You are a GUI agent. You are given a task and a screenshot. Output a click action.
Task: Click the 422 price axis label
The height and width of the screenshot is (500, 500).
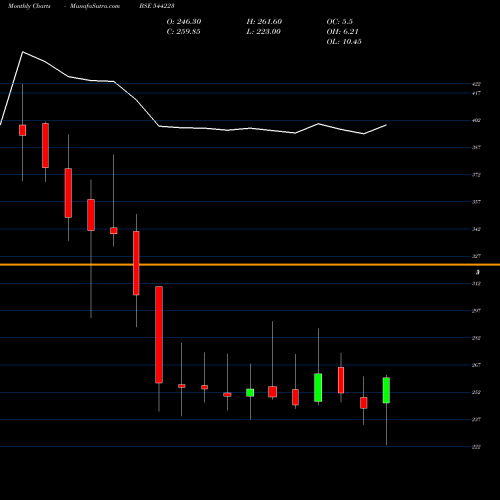[x=476, y=84]
